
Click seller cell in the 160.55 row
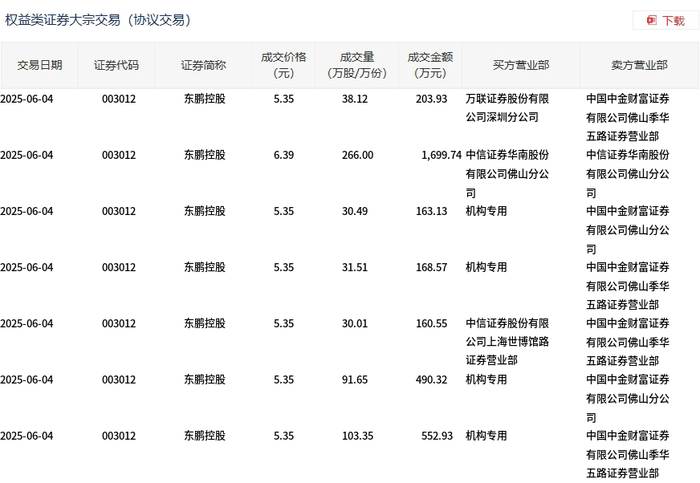[628, 342]
